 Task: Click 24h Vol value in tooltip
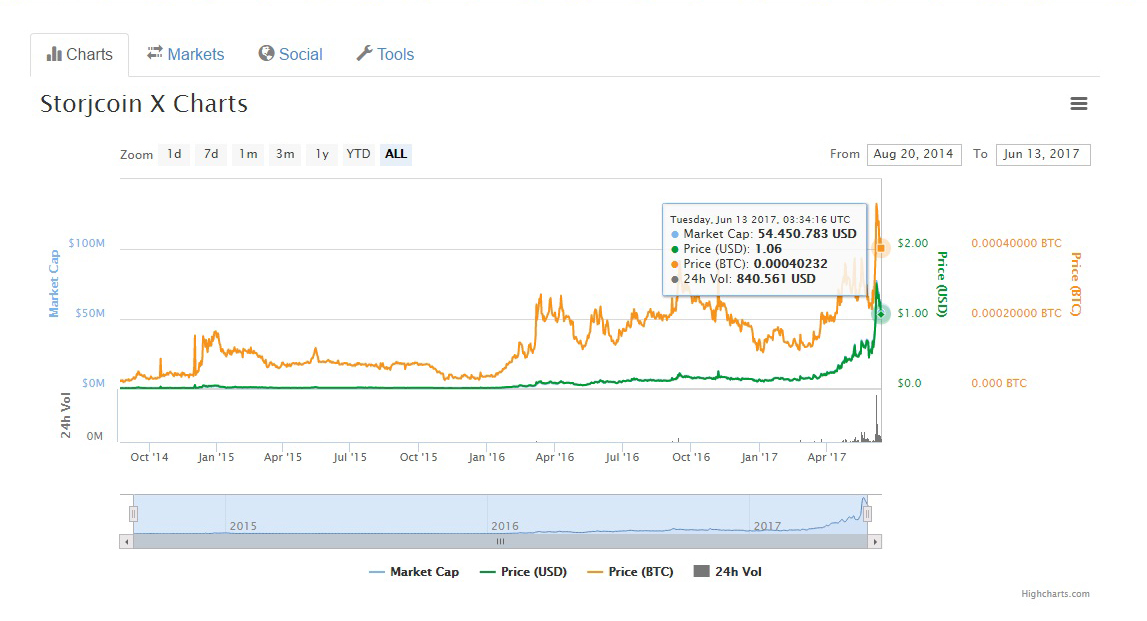775,279
